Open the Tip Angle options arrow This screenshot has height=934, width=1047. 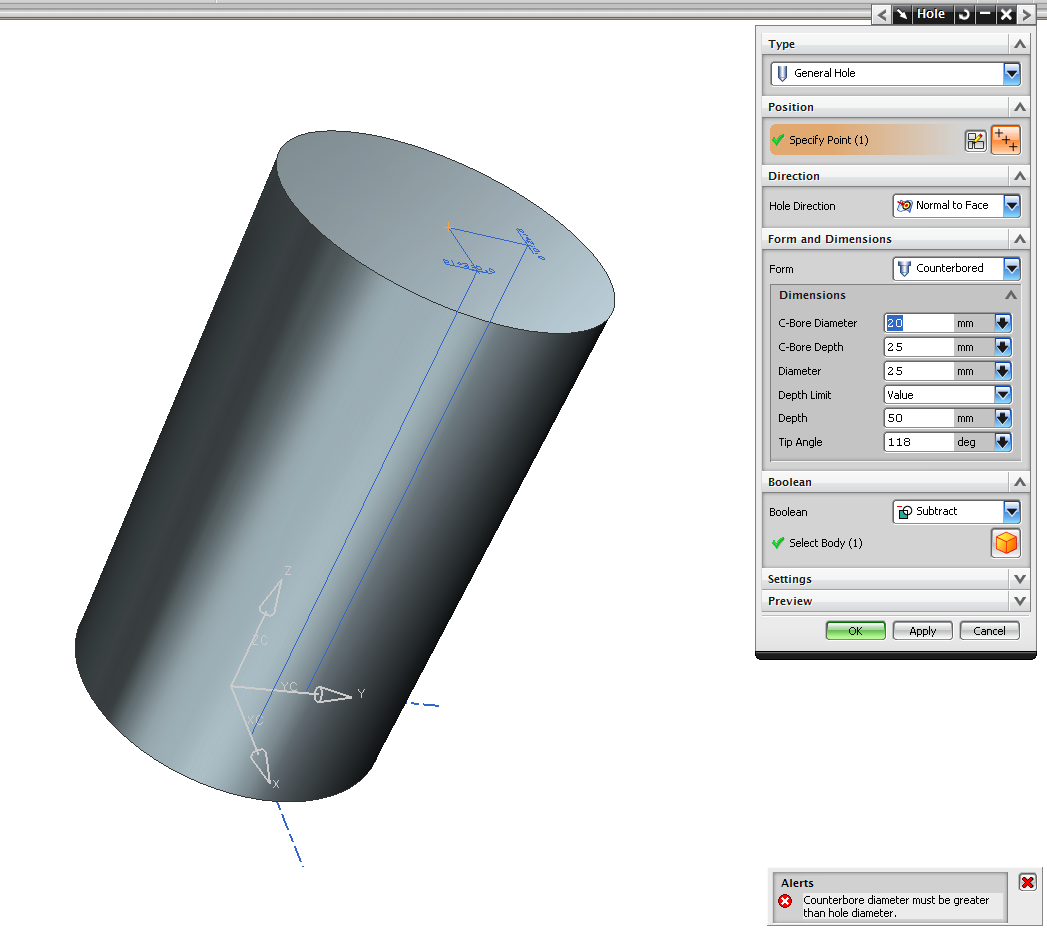coord(1002,442)
